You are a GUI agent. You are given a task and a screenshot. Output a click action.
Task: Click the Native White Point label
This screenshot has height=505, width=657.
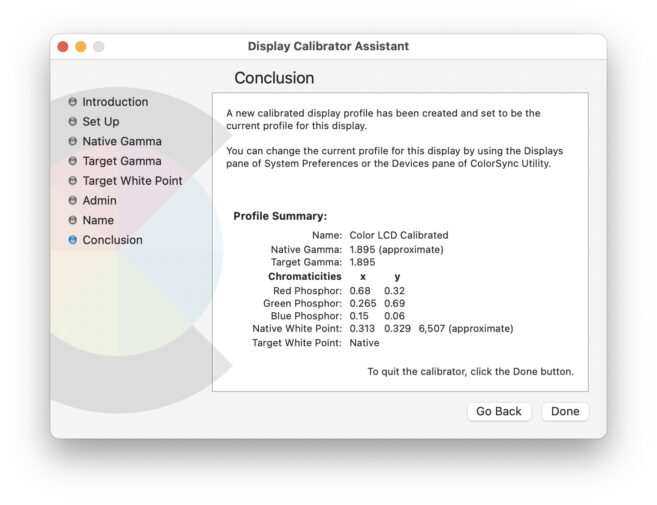coord(297,329)
